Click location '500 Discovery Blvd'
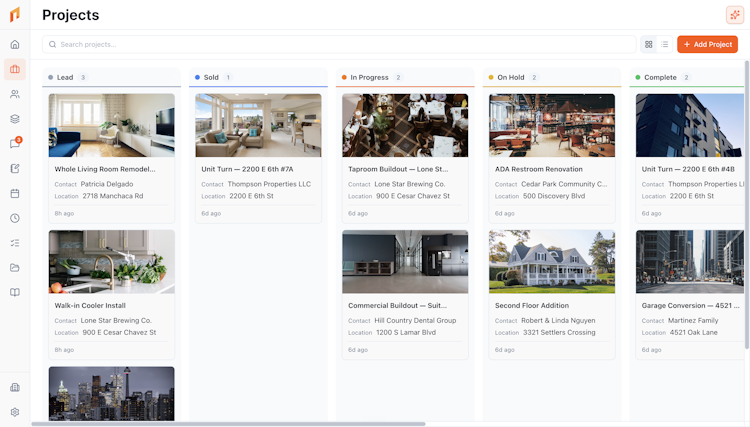750x427 pixels. click(554, 196)
